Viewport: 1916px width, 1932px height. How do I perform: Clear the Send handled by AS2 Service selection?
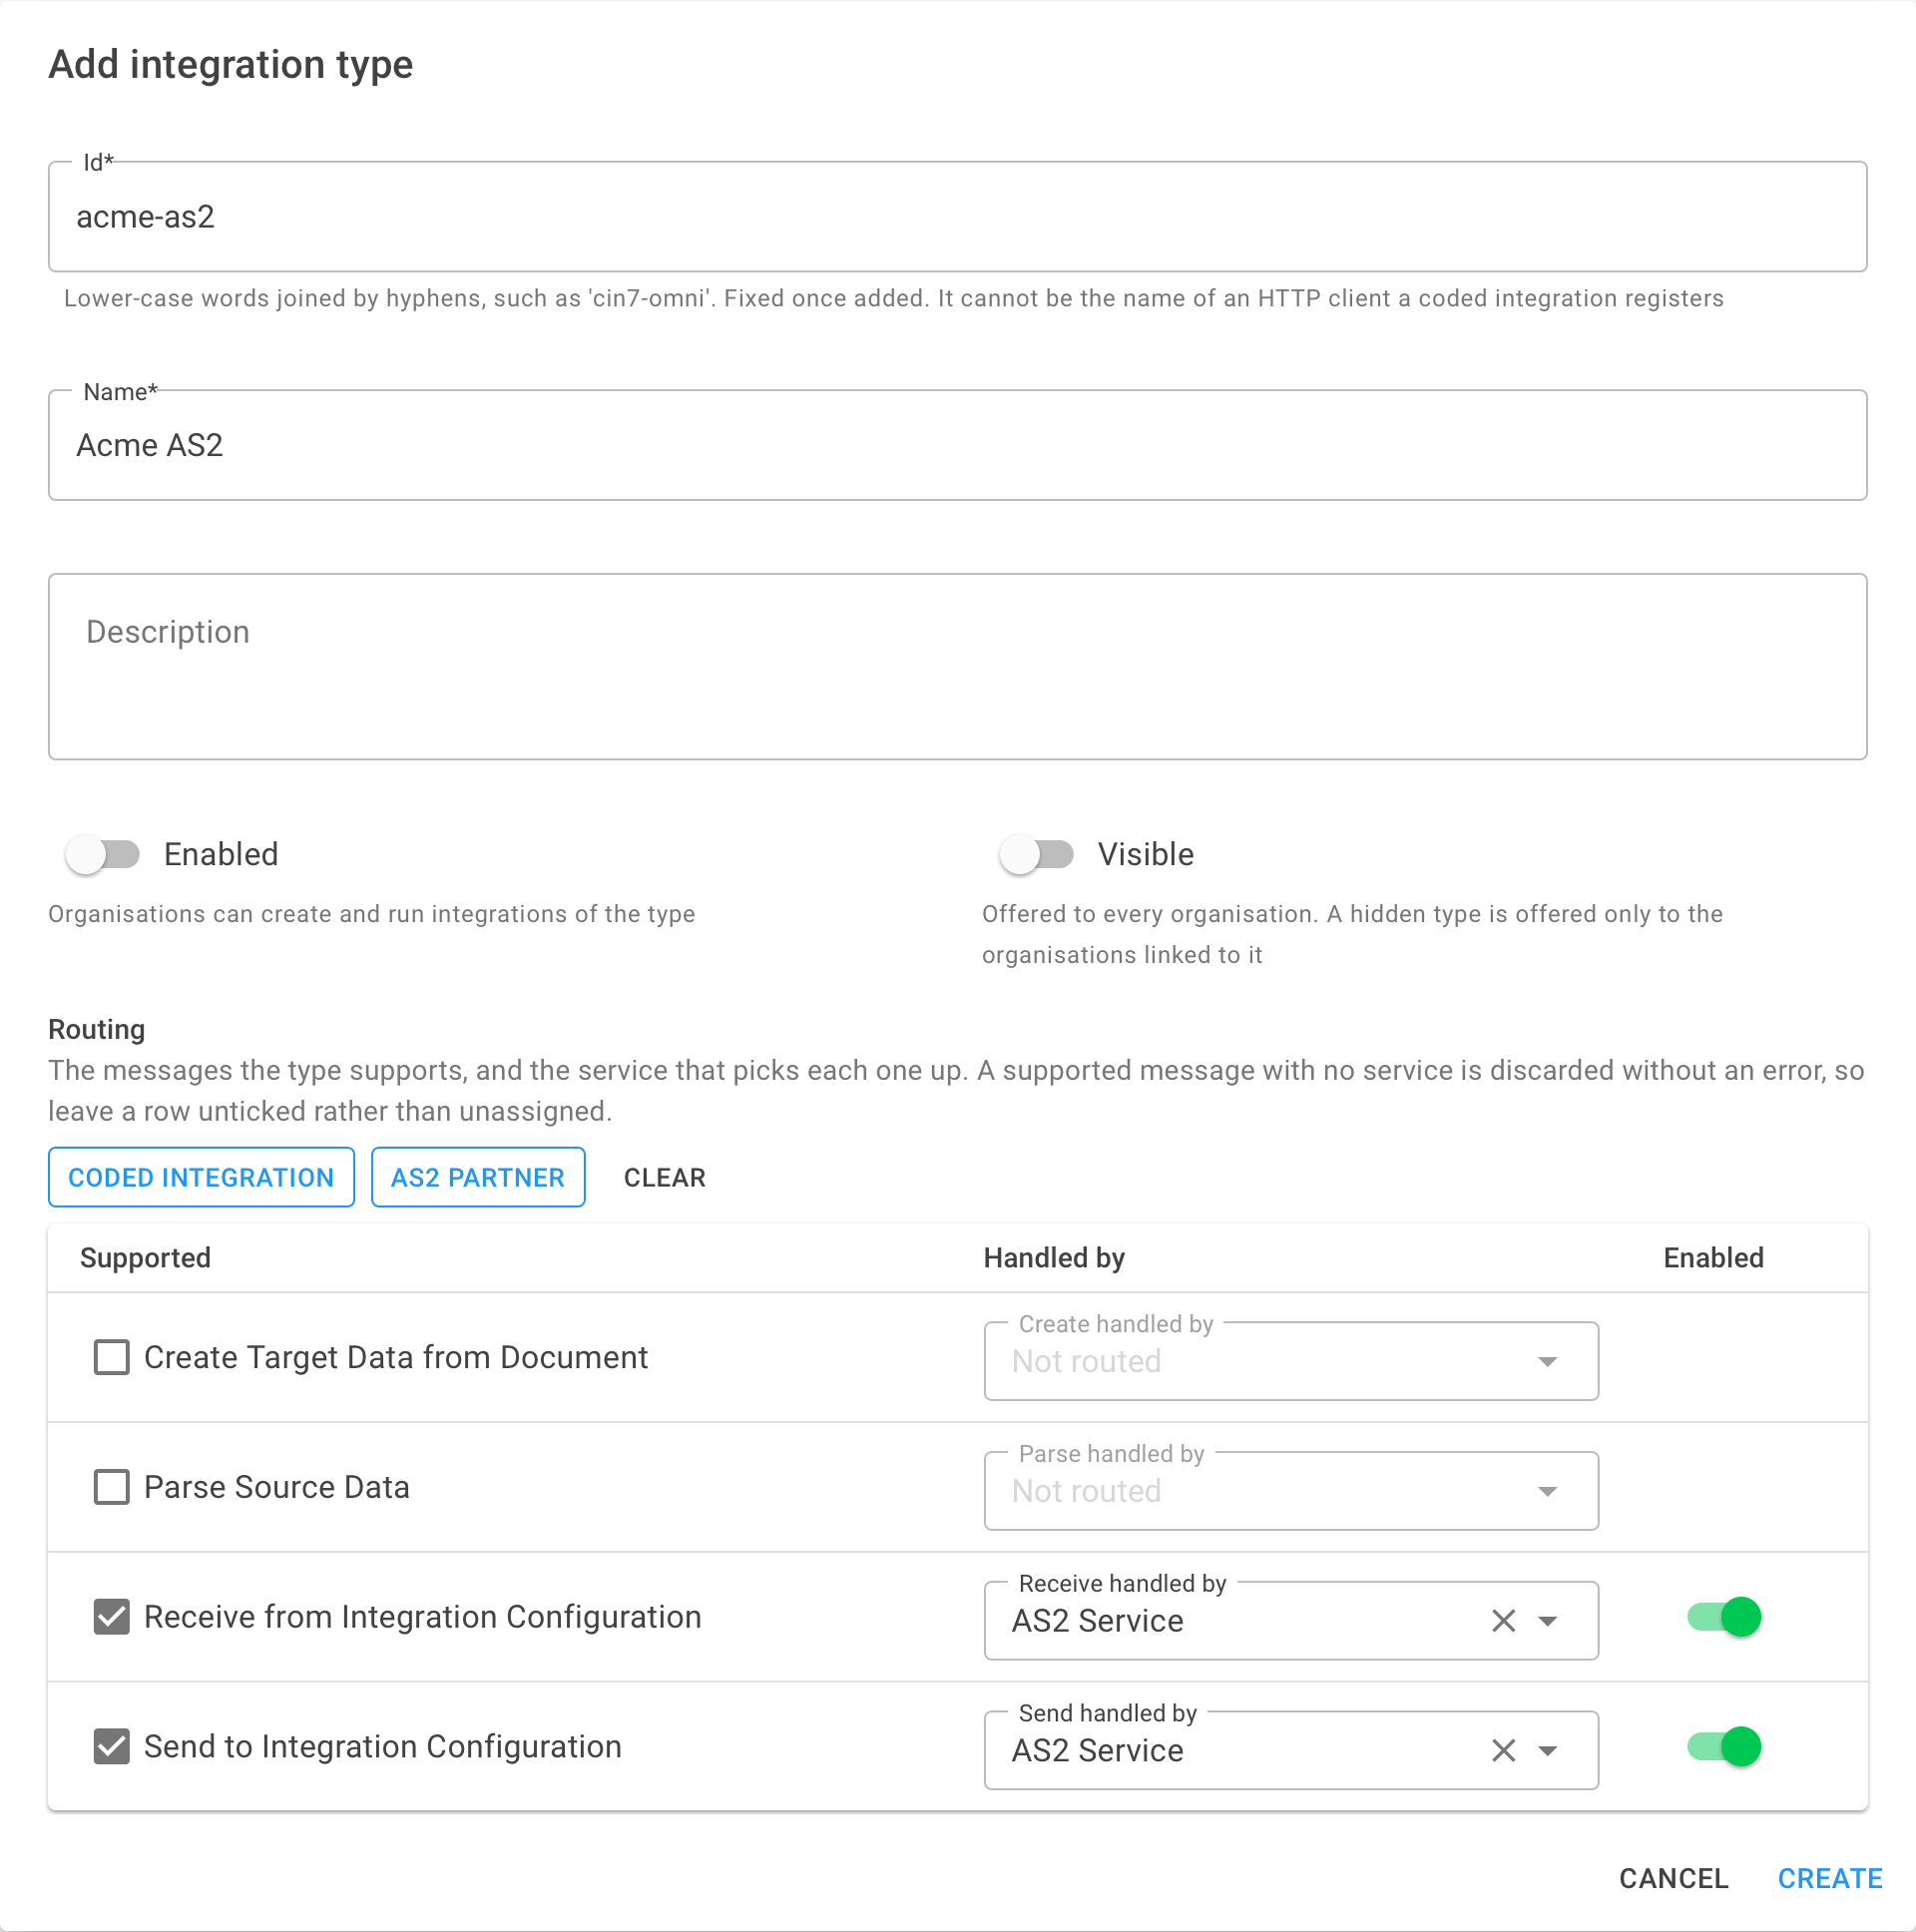[1503, 1751]
